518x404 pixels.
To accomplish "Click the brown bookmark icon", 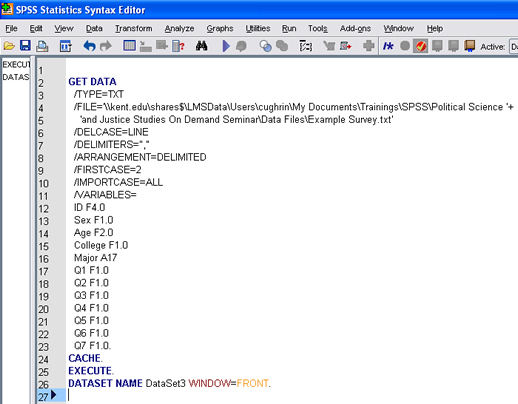I will pyautogui.click(x=470, y=46).
